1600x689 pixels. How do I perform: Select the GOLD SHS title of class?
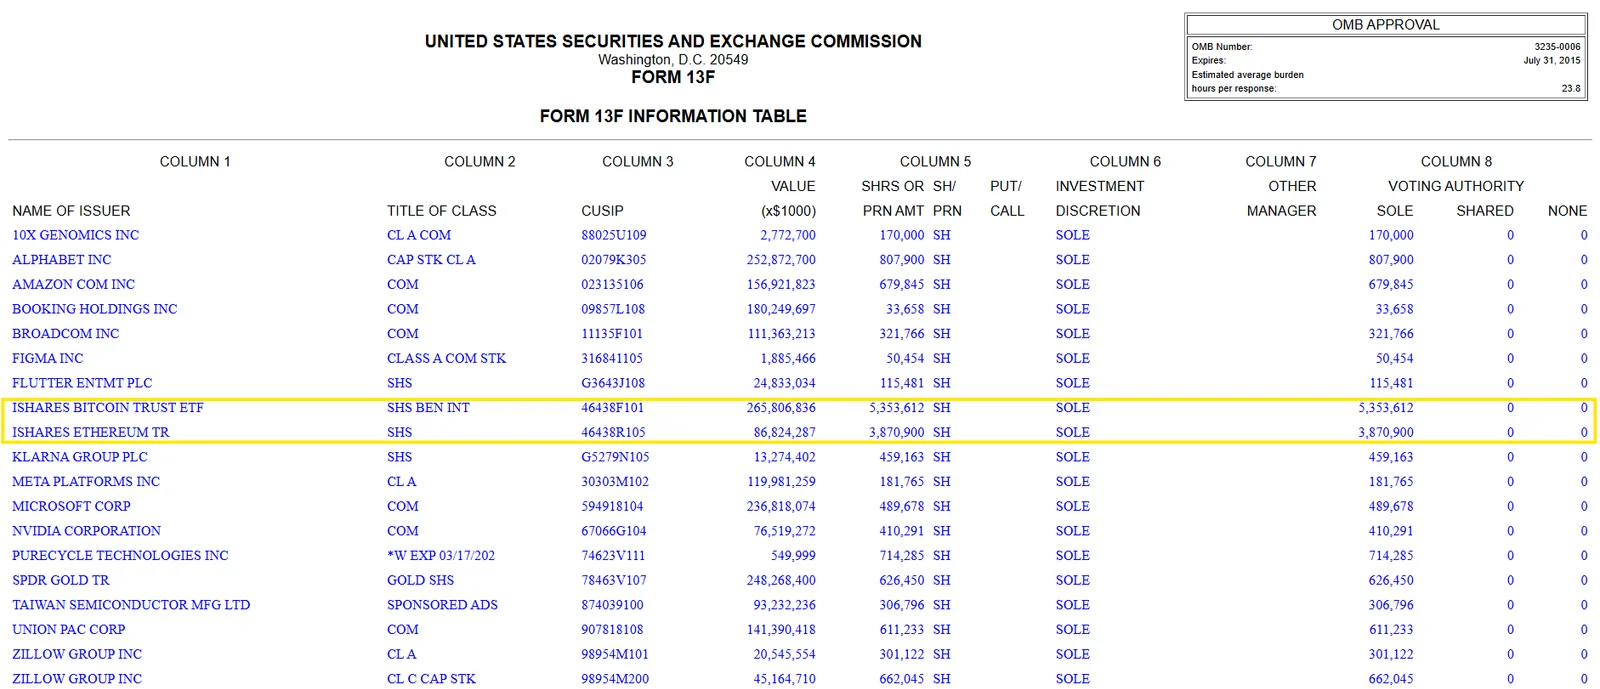tap(420, 580)
